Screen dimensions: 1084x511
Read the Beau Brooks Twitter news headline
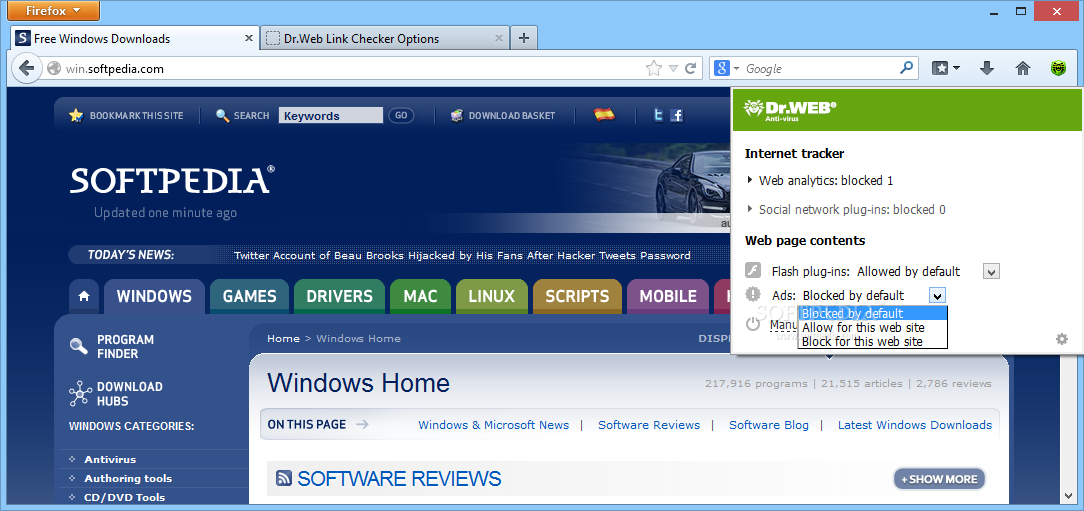coord(462,255)
